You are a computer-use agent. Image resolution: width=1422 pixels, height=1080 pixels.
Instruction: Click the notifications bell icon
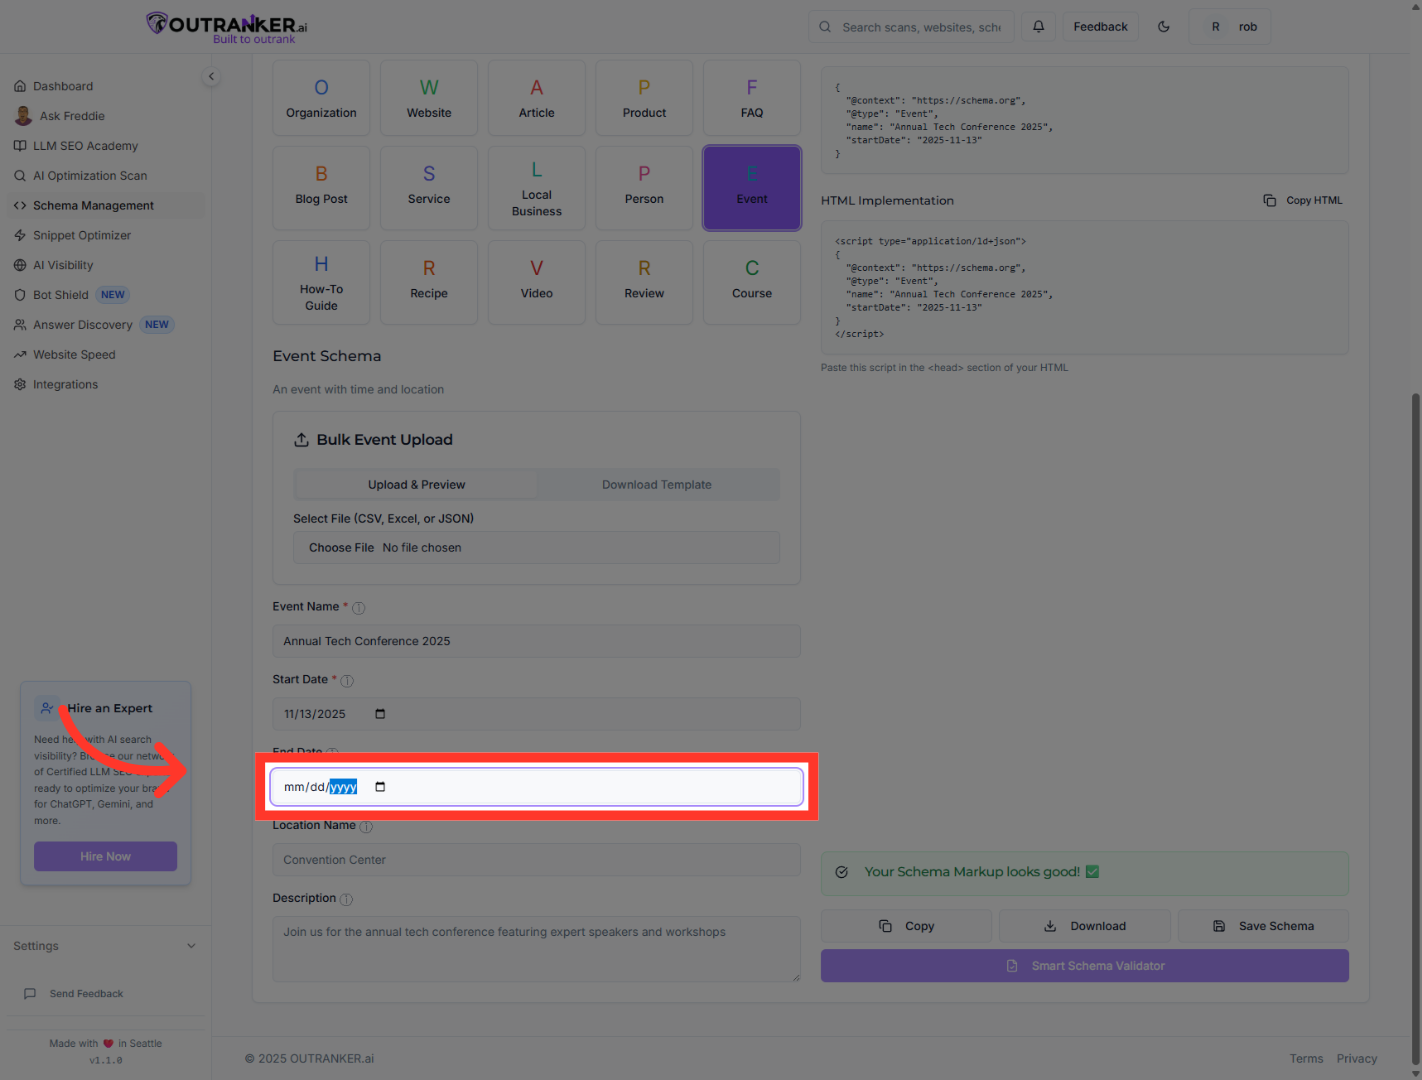point(1038,27)
